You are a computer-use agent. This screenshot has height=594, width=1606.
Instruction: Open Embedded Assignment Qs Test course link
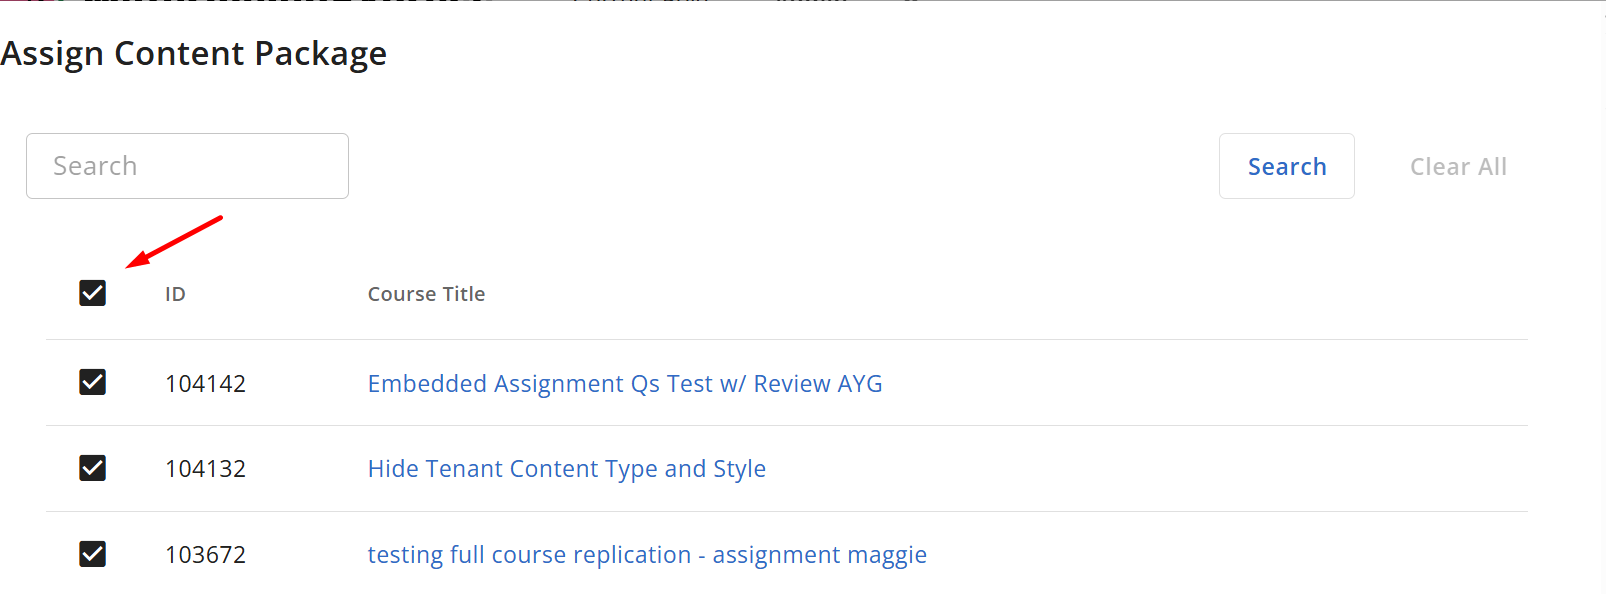(x=624, y=384)
